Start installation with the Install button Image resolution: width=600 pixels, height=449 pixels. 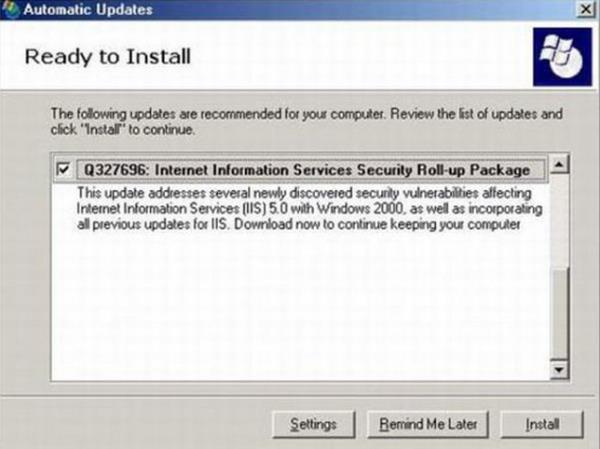542,424
